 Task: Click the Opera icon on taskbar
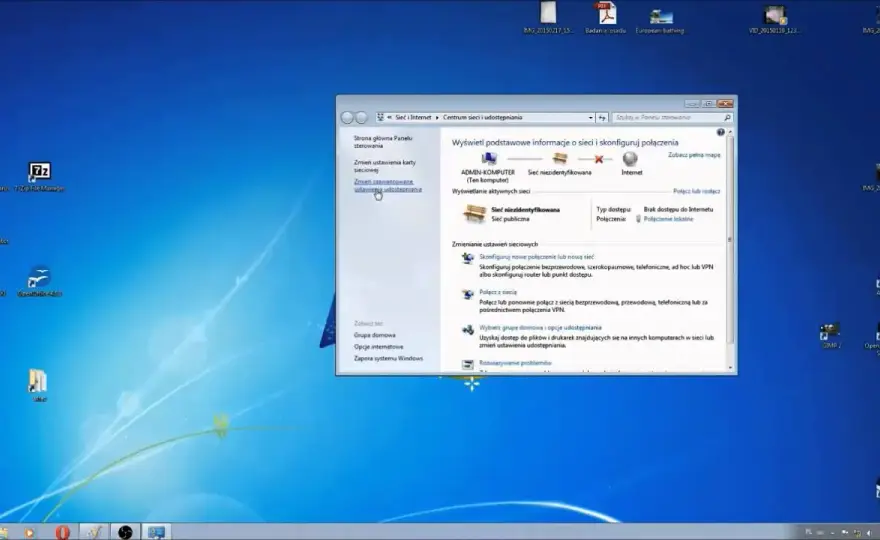pyautogui.click(x=62, y=532)
